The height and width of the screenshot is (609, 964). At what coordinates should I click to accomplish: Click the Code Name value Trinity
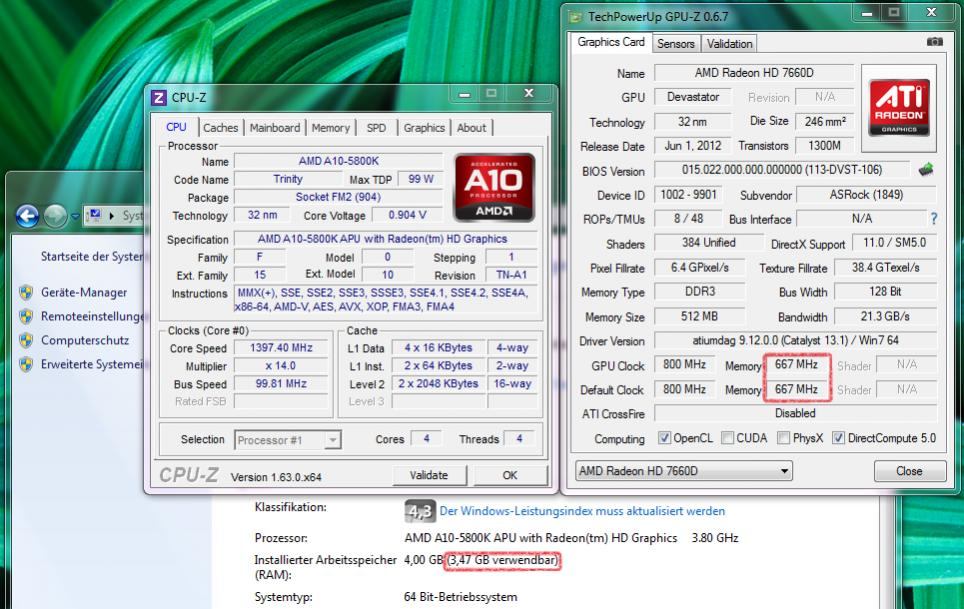(288, 179)
